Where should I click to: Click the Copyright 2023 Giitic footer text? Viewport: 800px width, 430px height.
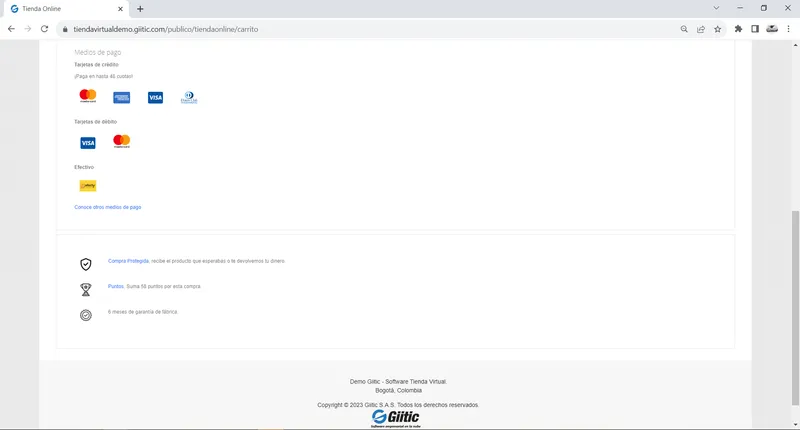tap(398, 405)
